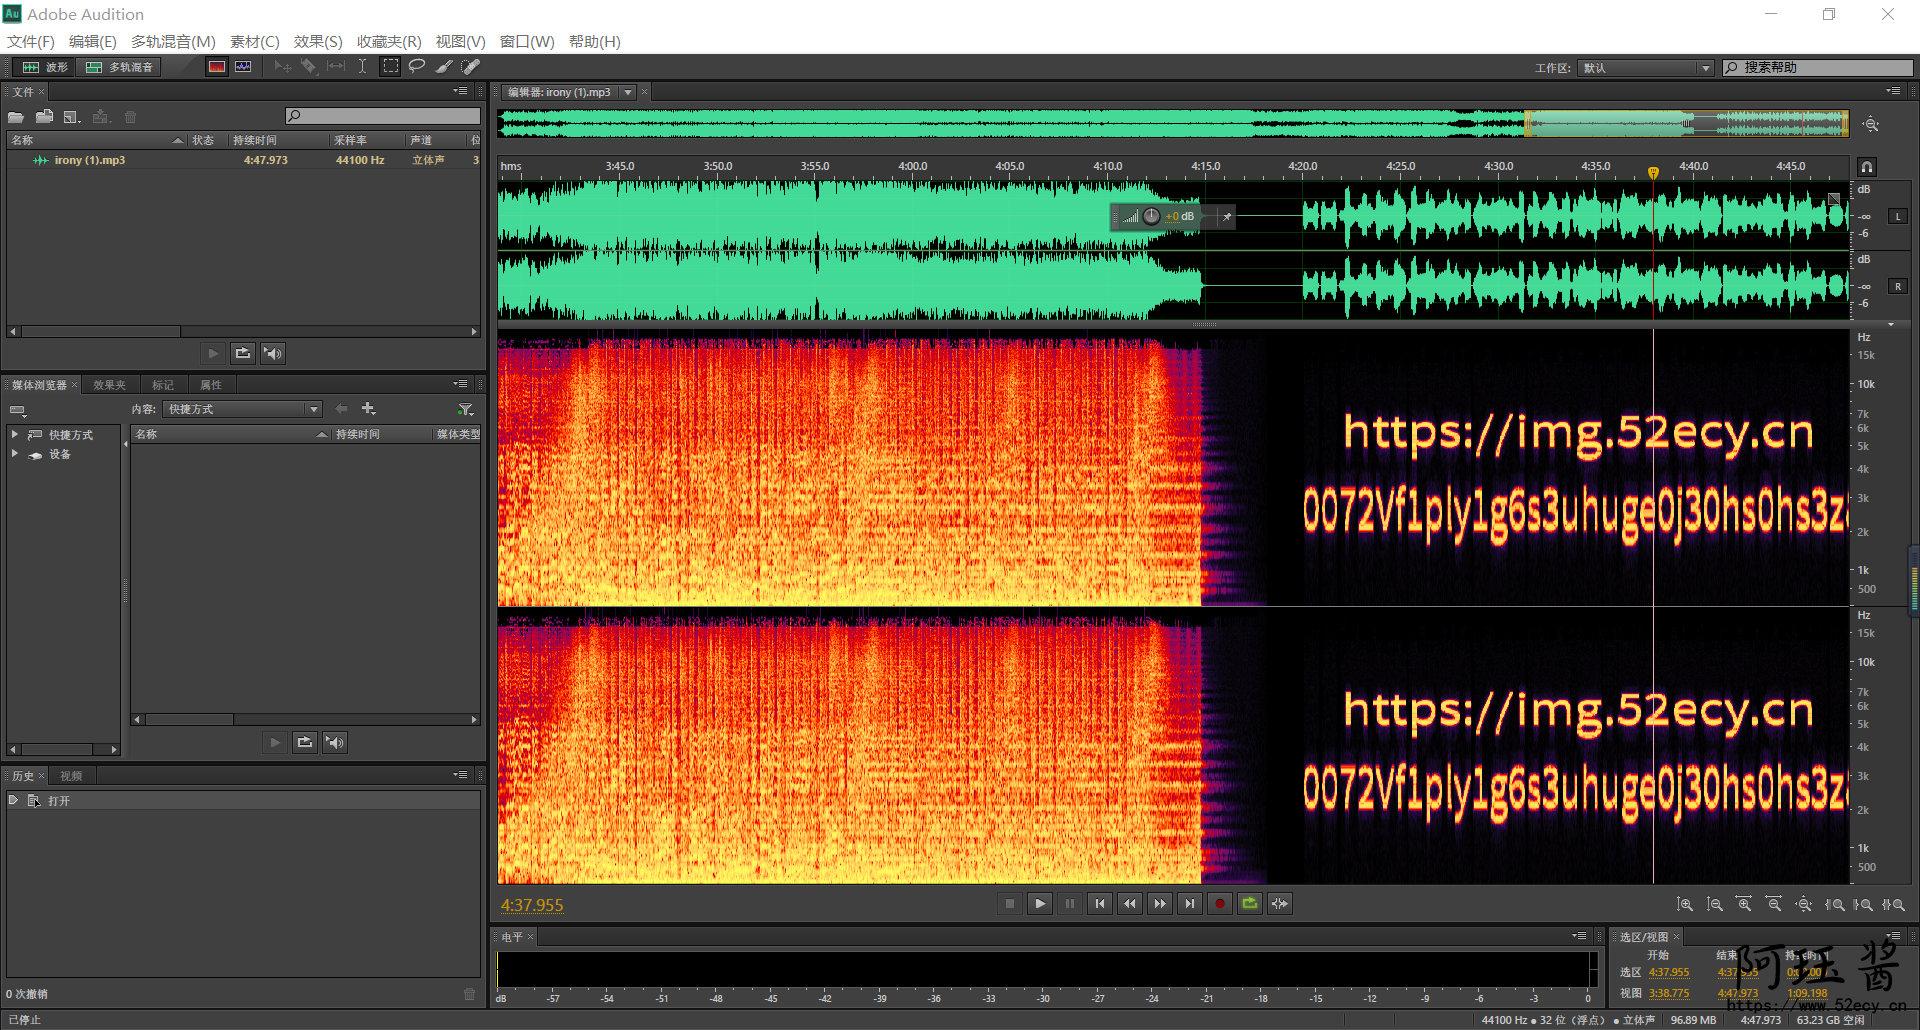This screenshot has height=1030, width=1920.
Task: Select the Move tool
Action: tap(283, 67)
